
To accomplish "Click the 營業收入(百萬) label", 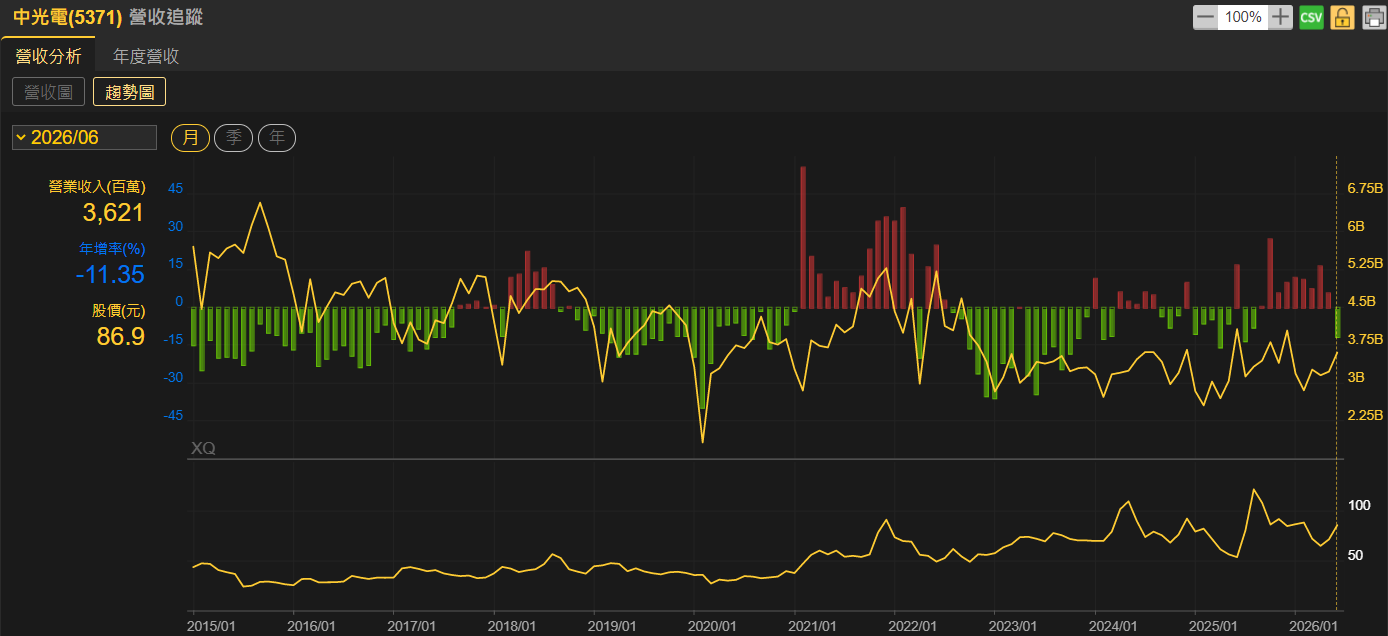I will pyautogui.click(x=97, y=187).
